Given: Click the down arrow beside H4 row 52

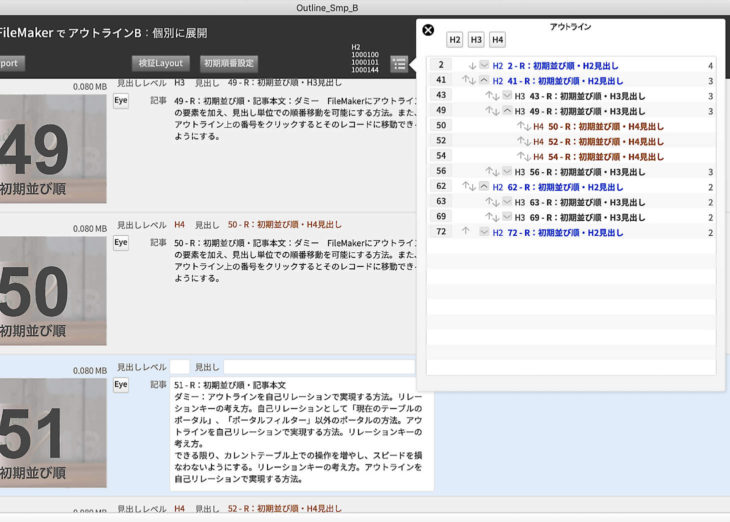Looking at the screenshot, I should click(527, 142).
